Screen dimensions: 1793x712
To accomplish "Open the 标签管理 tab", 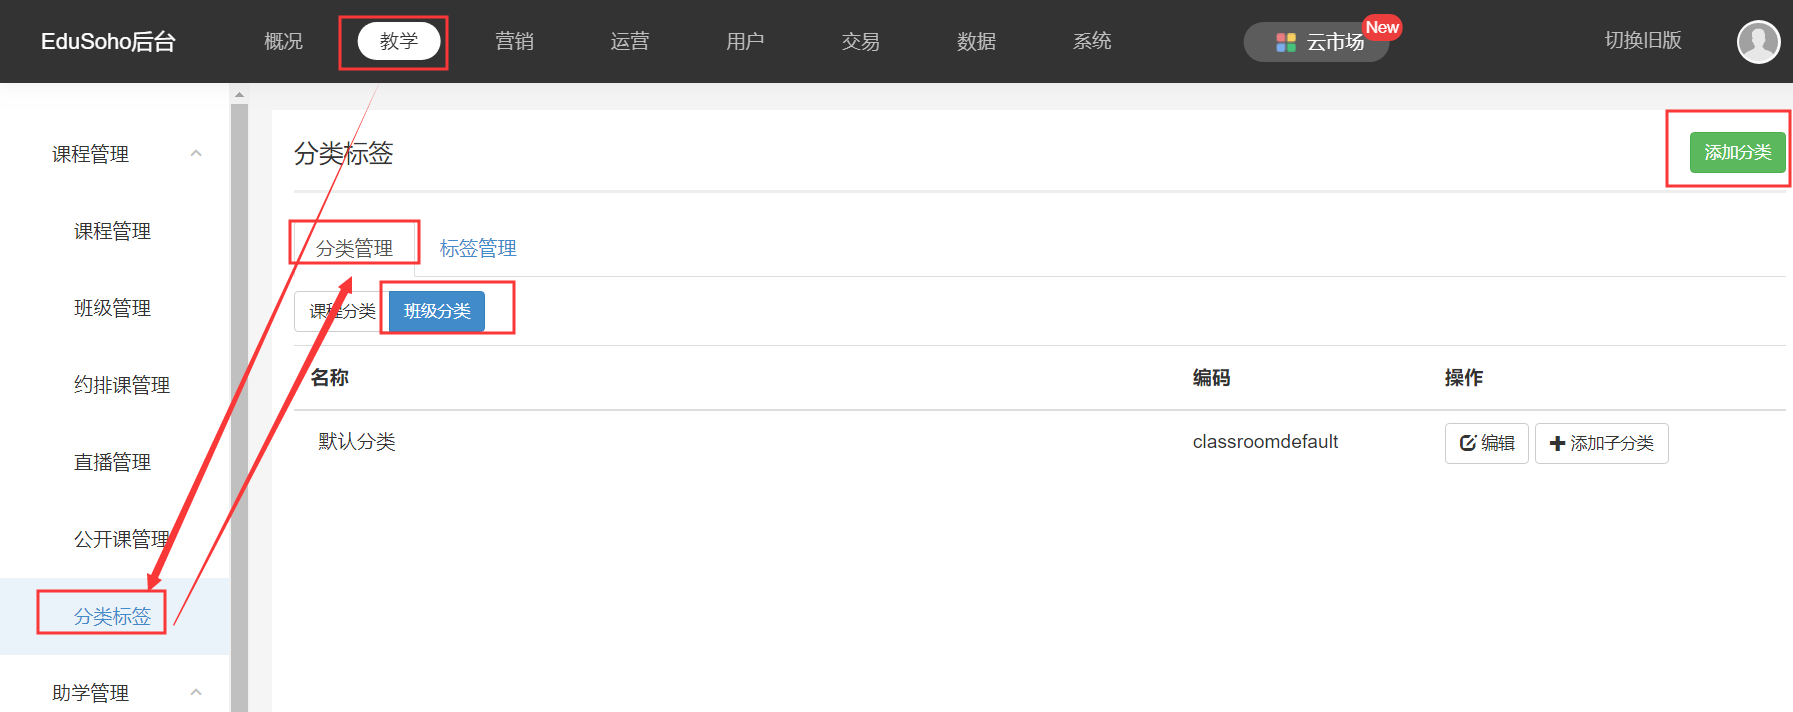I will (x=478, y=248).
